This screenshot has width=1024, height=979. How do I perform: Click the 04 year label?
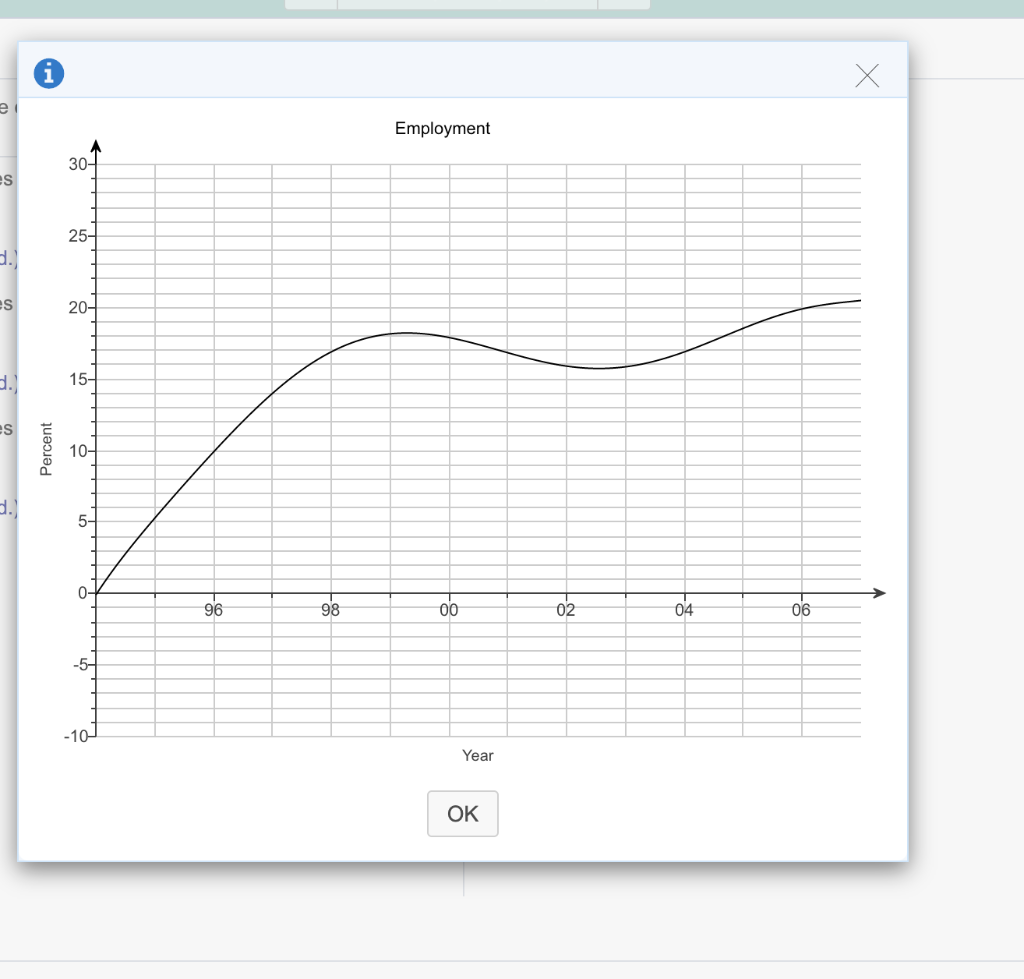[x=682, y=610]
